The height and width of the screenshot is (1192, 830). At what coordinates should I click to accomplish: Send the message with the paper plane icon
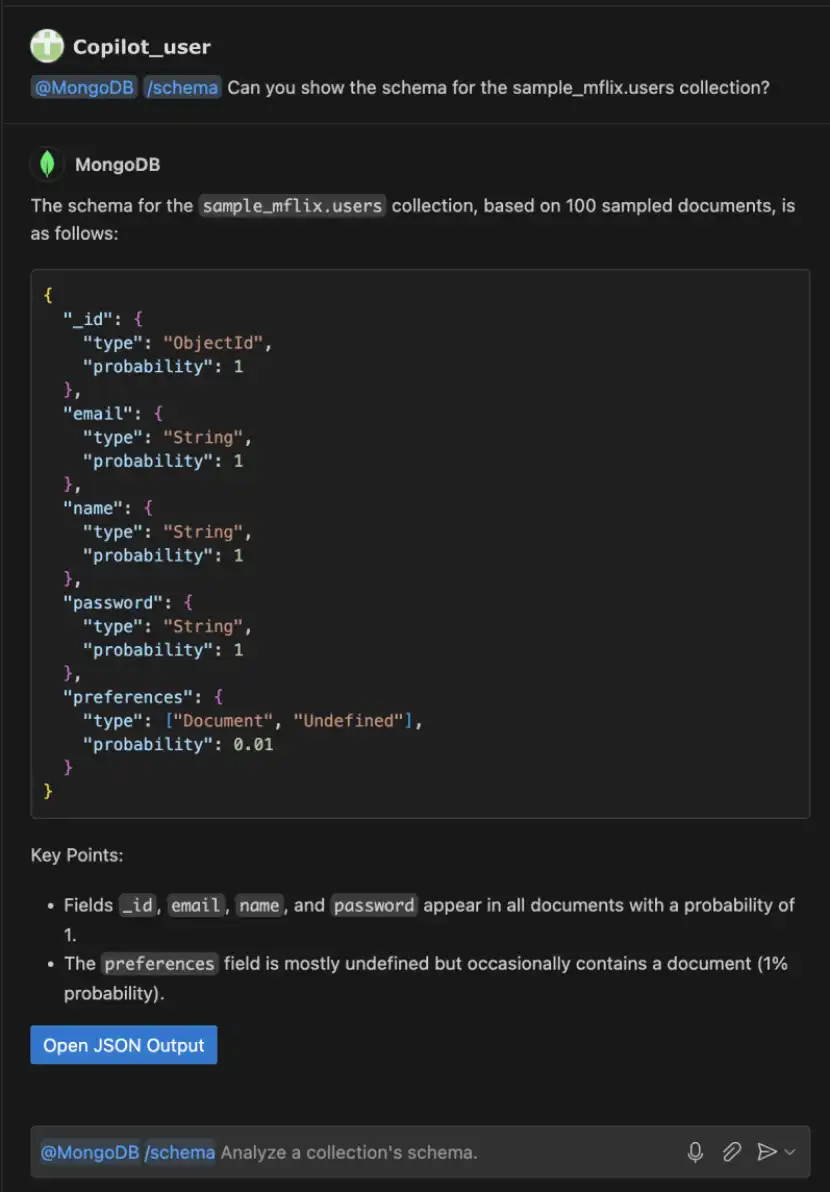pos(766,1152)
